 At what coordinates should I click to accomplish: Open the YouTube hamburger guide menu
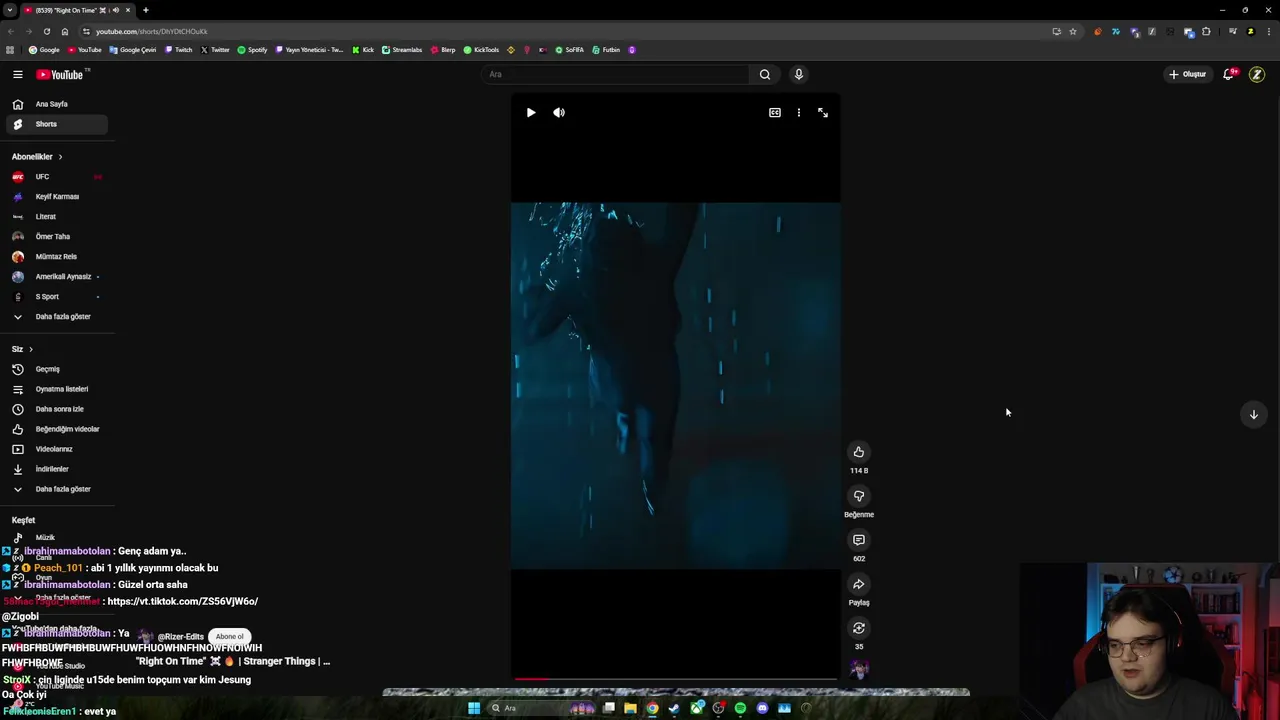(x=18, y=74)
